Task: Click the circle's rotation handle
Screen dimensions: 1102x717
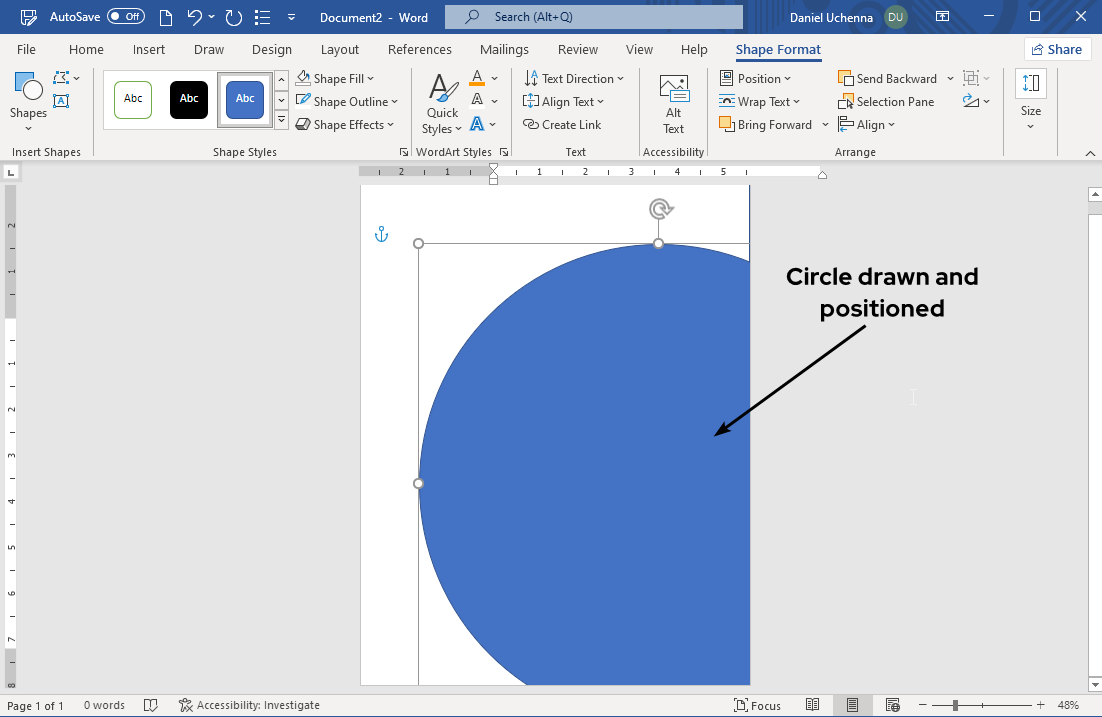Action: point(659,209)
